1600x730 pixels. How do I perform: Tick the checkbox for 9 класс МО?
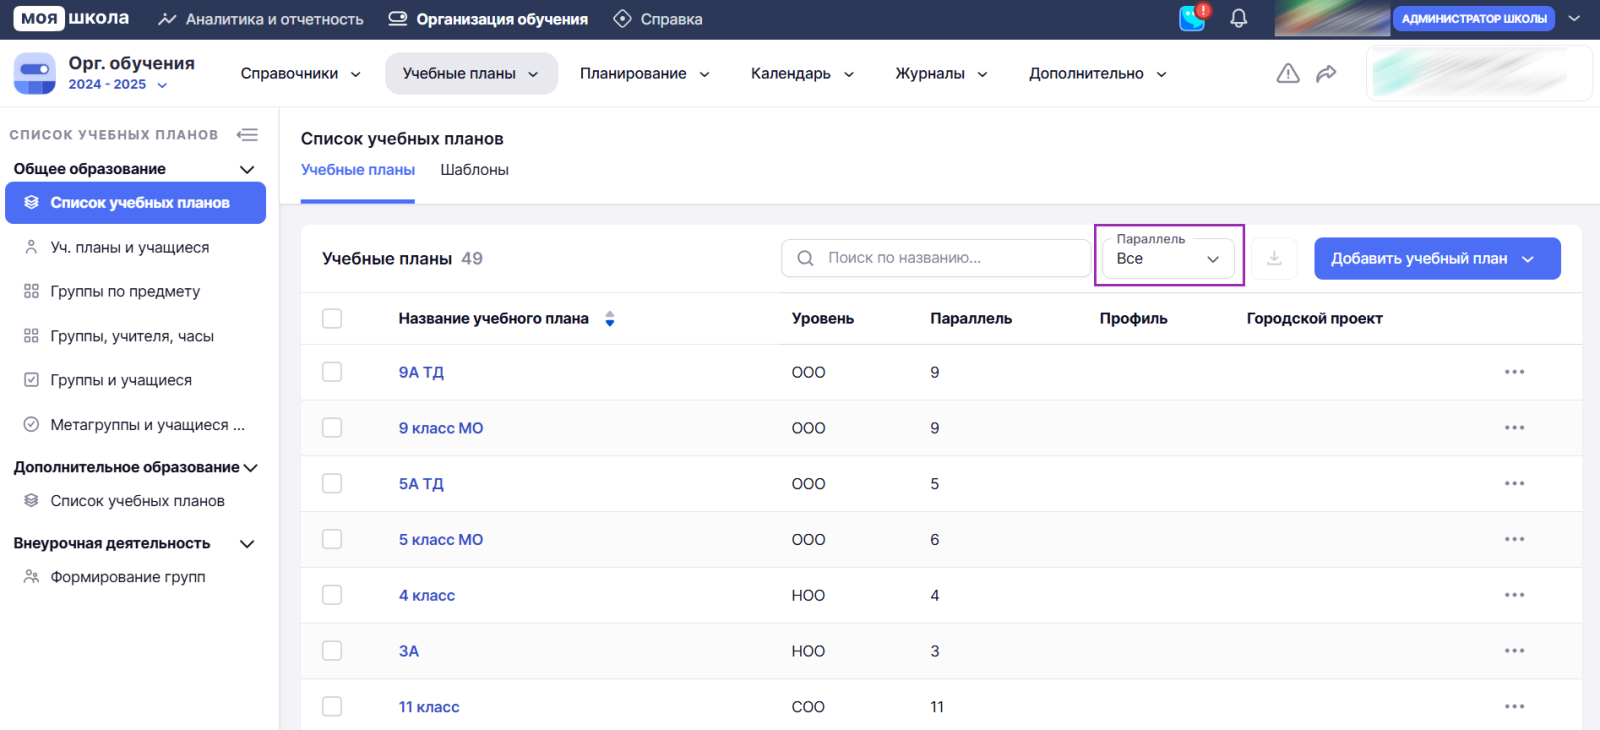(332, 428)
